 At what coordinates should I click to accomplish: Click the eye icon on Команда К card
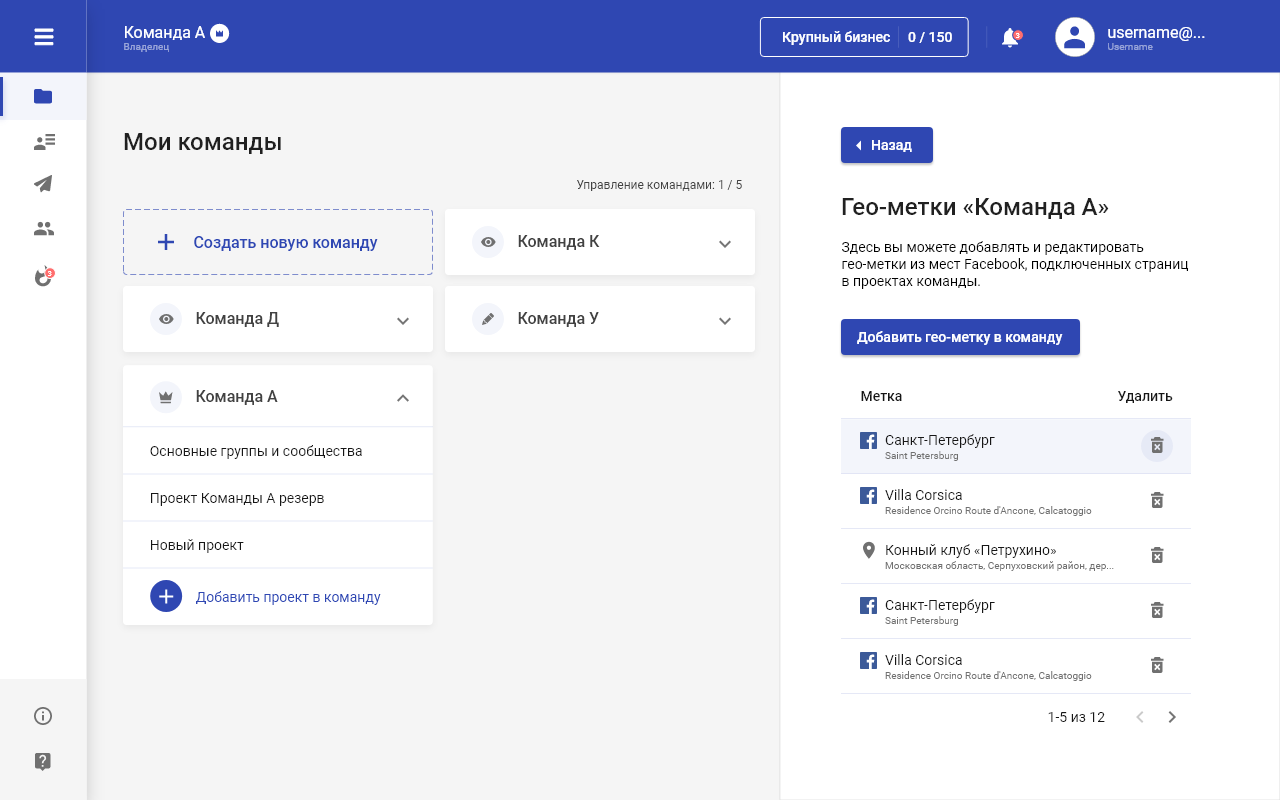pyautogui.click(x=488, y=242)
